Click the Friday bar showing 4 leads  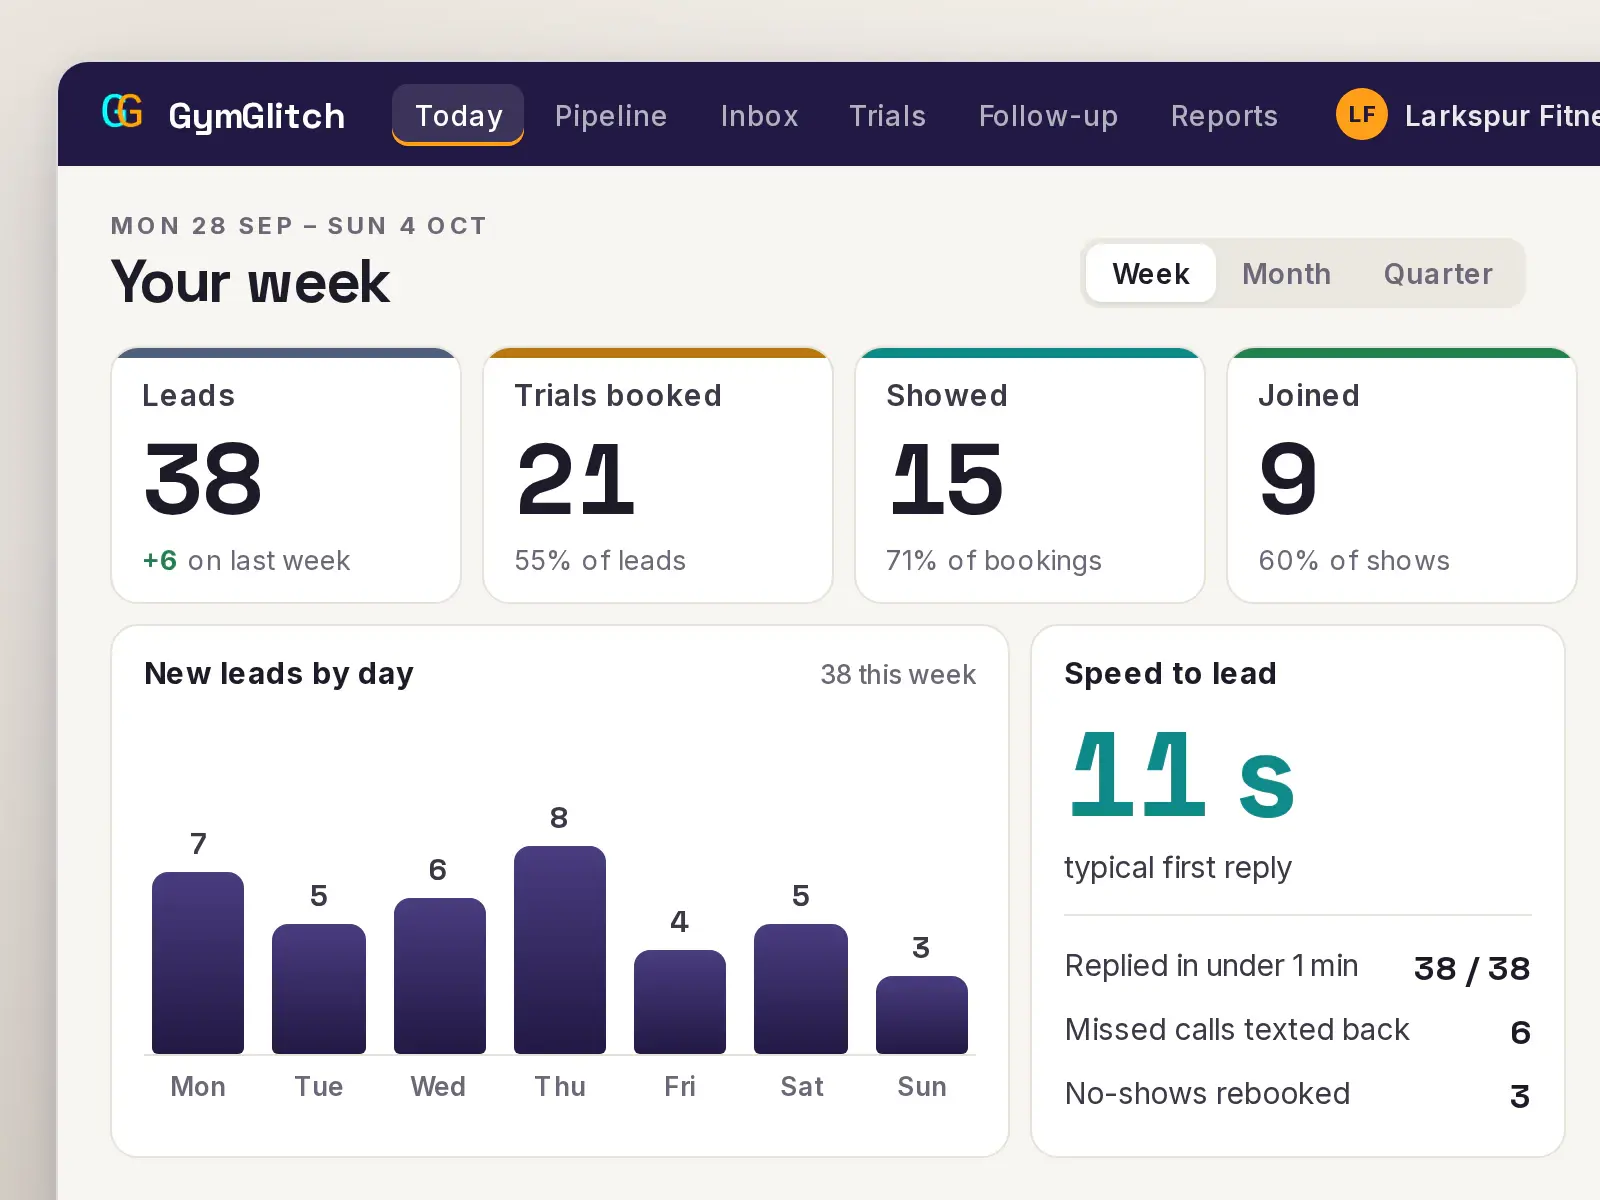680,1002
